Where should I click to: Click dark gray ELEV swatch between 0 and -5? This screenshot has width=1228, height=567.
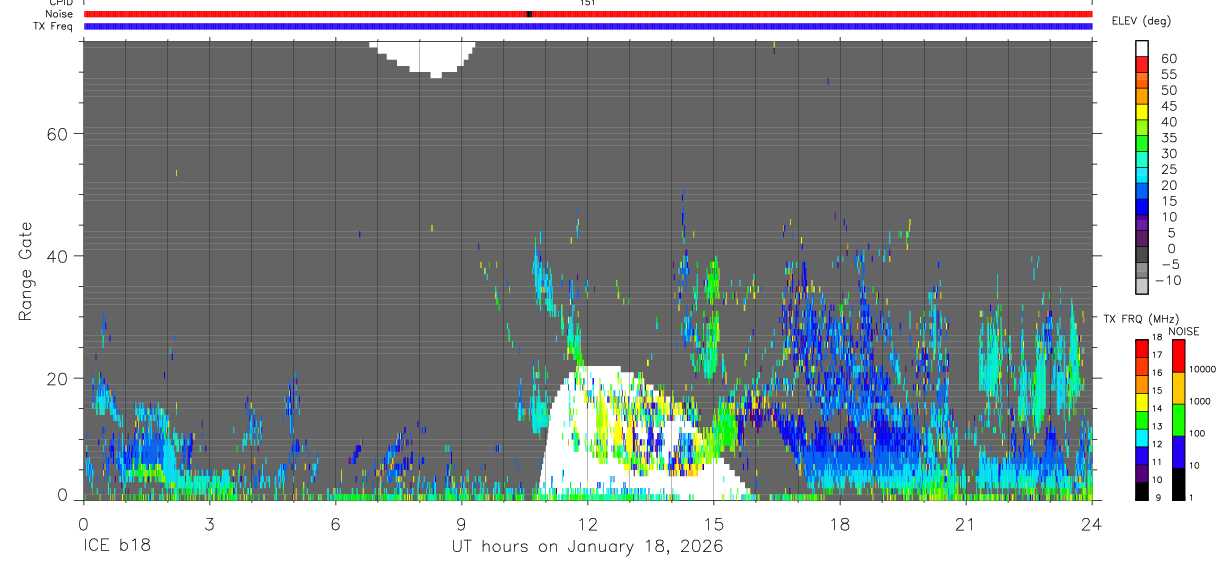pos(1142,256)
